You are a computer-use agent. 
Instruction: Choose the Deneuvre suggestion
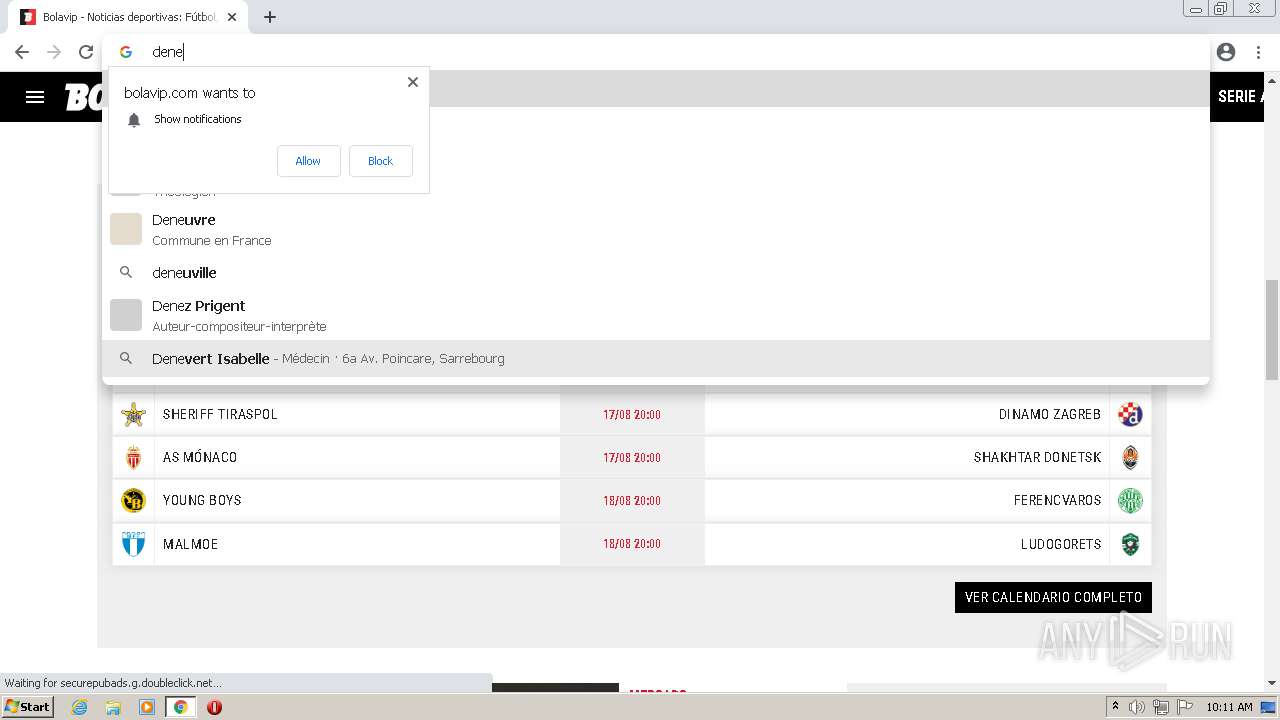point(656,229)
